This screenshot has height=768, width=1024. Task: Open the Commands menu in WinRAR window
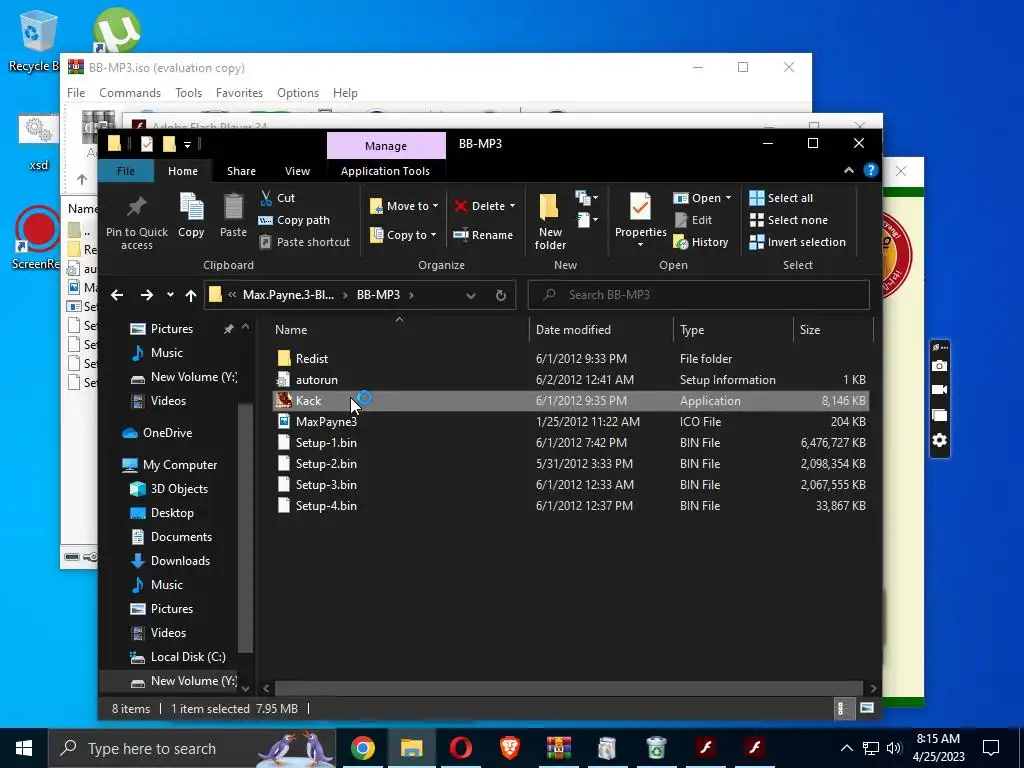pos(130,93)
